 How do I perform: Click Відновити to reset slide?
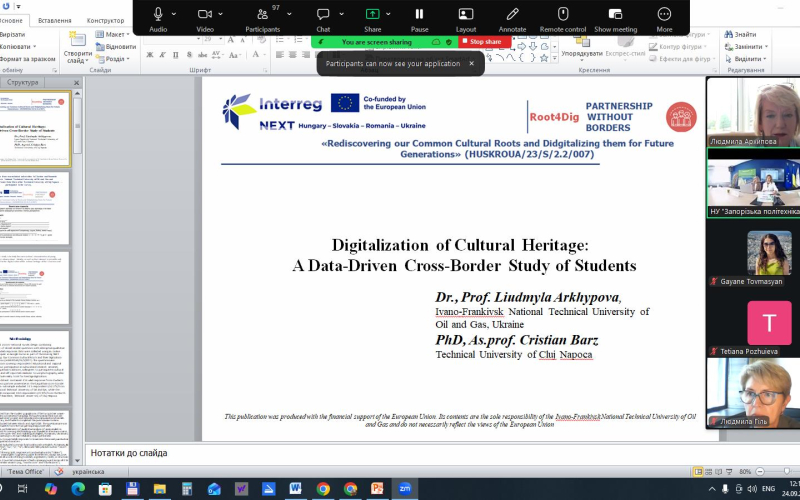pyautogui.click(x=116, y=46)
